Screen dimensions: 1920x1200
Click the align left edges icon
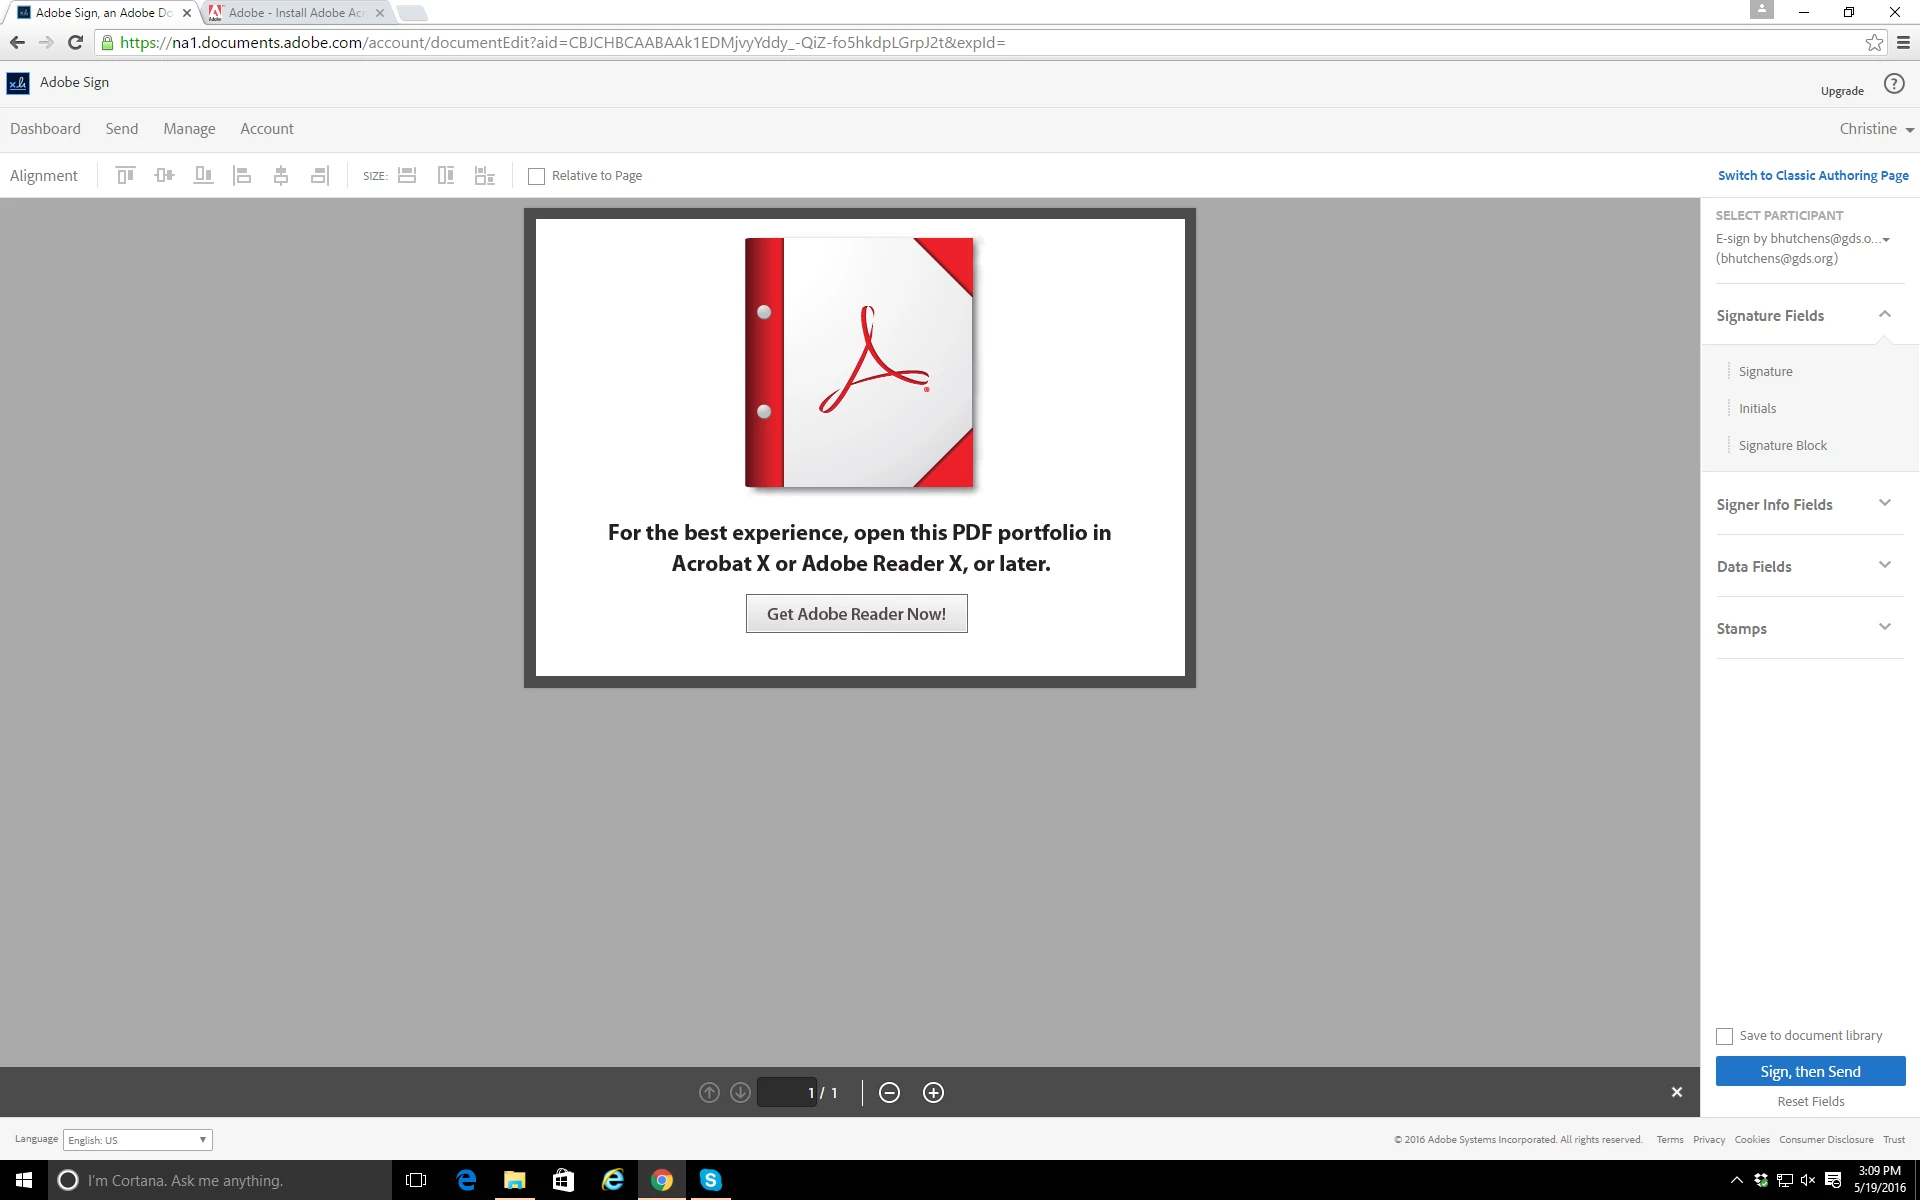242,176
